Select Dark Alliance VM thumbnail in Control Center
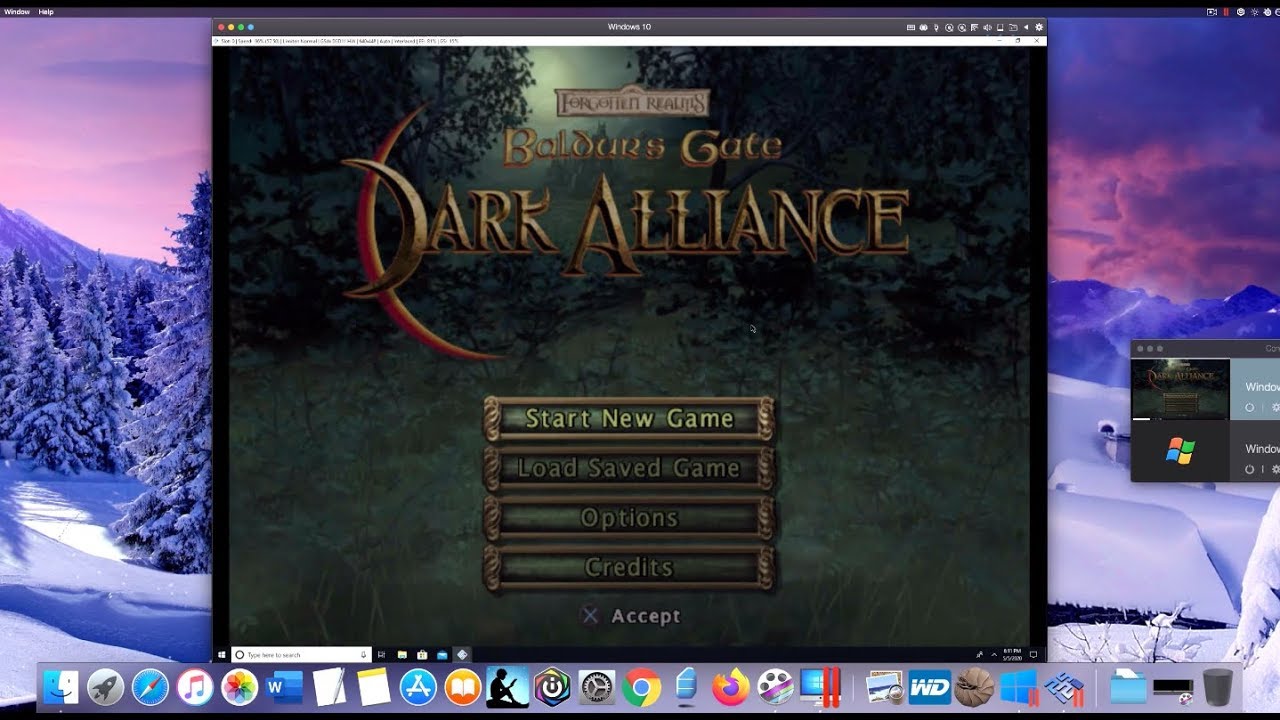The image size is (1280, 720). tap(1180, 390)
